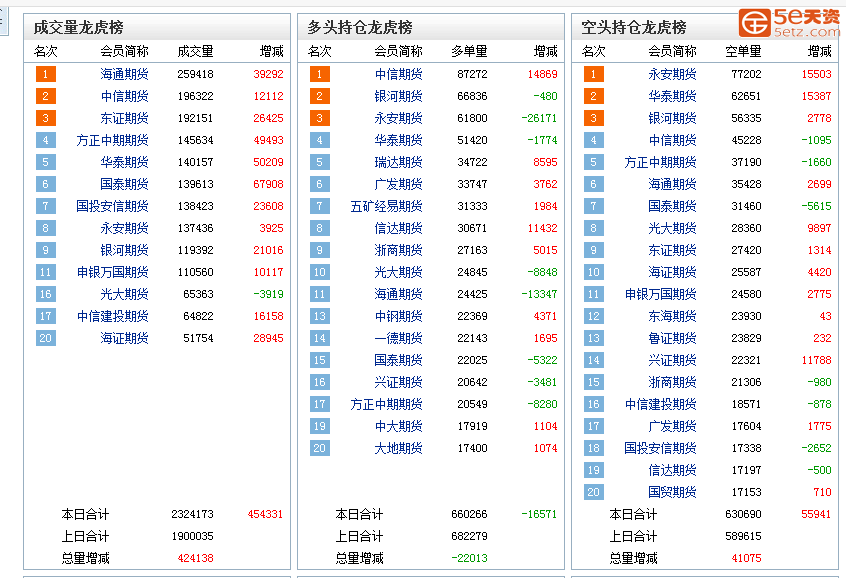Screen dimensions: 846x578
Task: Click 国贸期货 member link
Action: coord(672,492)
